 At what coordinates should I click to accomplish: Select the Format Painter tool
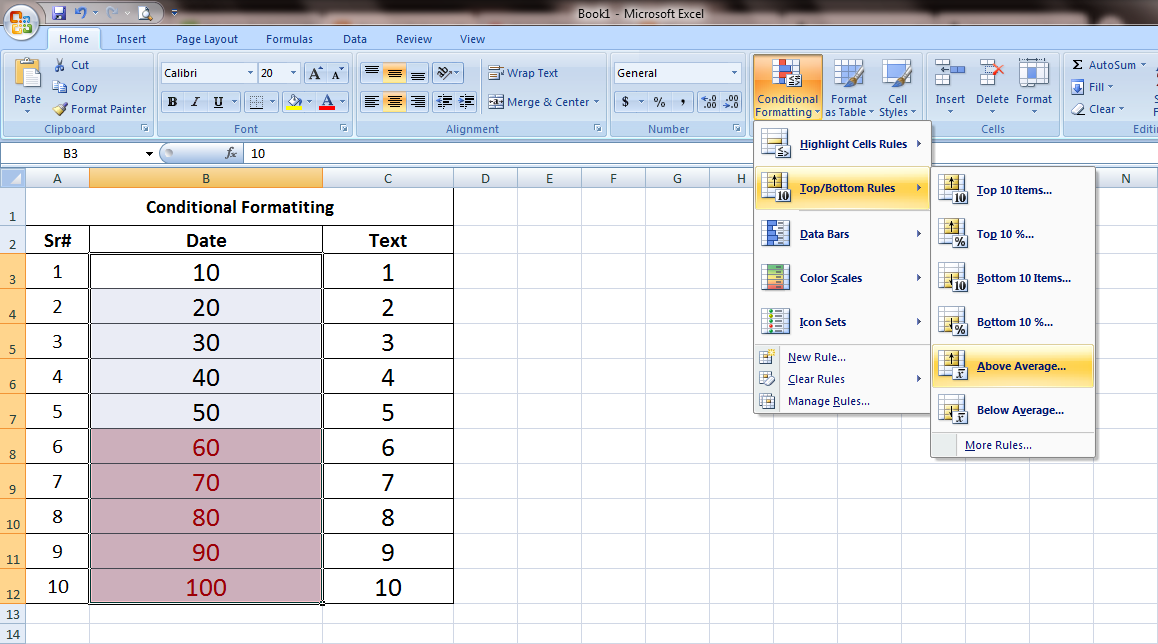(99, 109)
